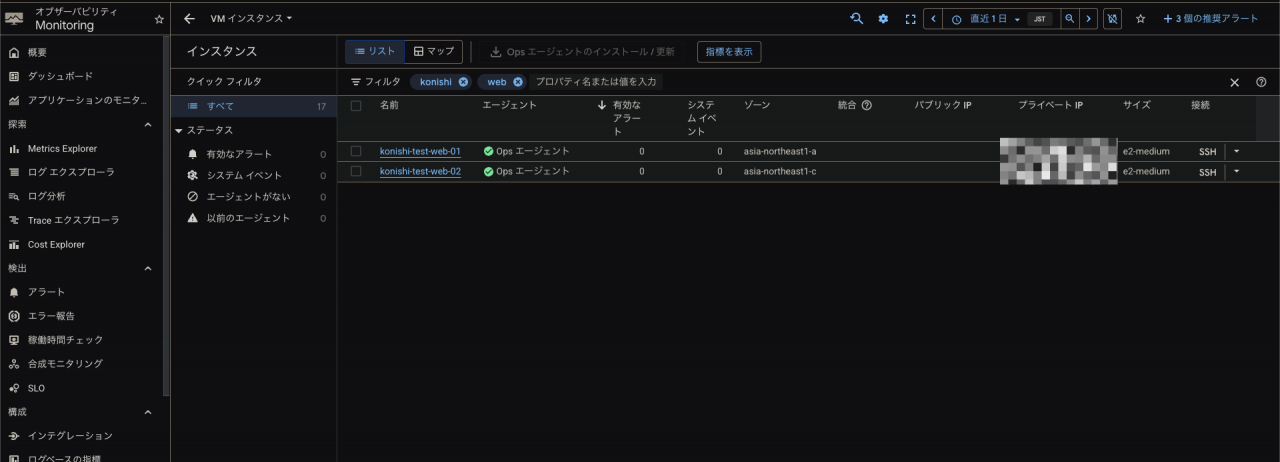Viewport: 1280px width, 462px height.
Task: Step the time range forward
Action: pyautogui.click(x=1088, y=19)
